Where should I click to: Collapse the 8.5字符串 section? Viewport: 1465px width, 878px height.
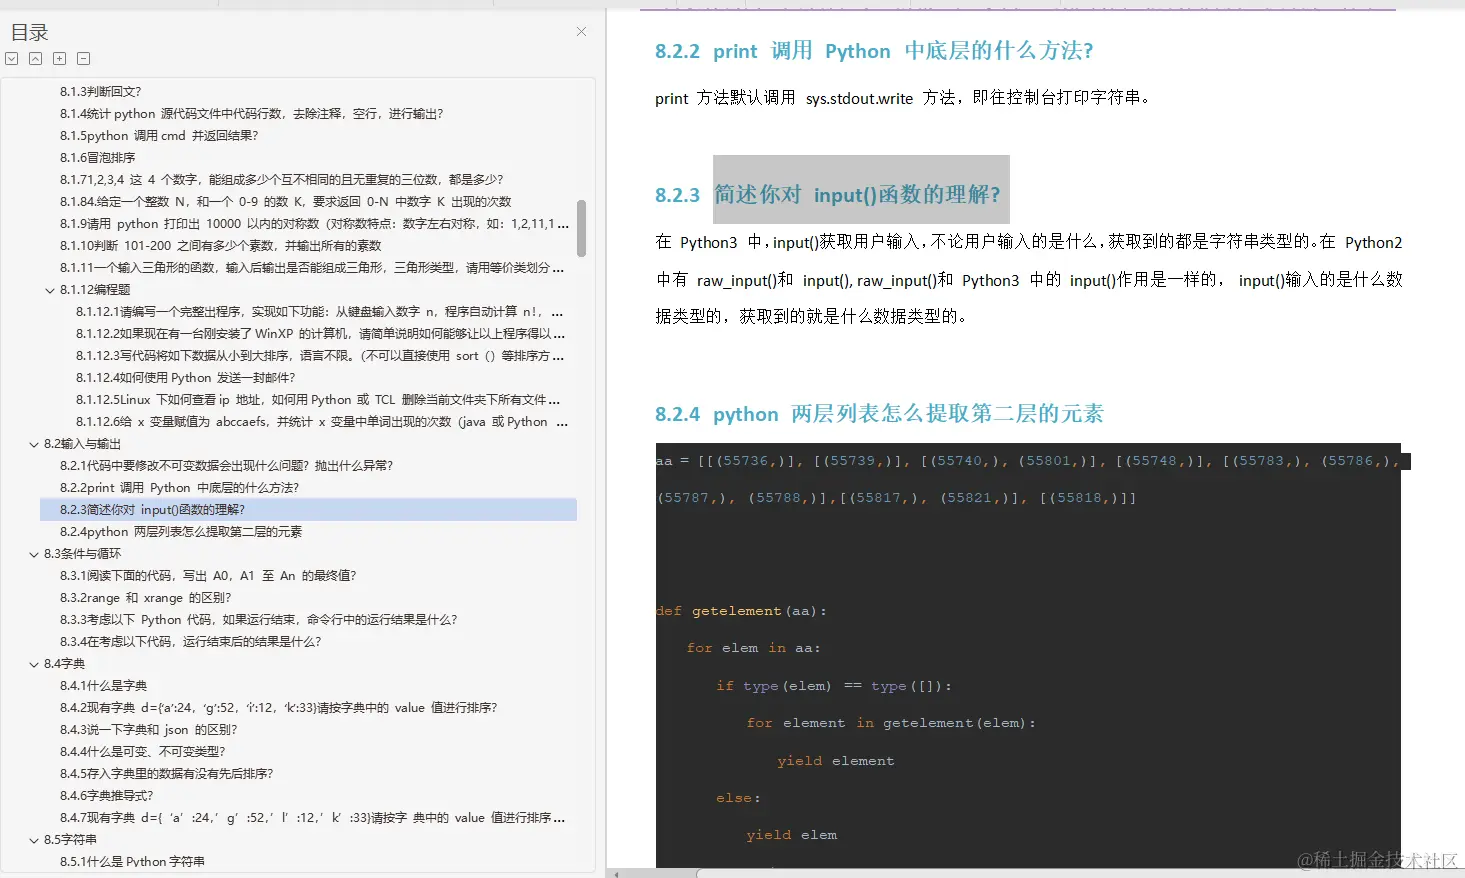[x=34, y=839]
